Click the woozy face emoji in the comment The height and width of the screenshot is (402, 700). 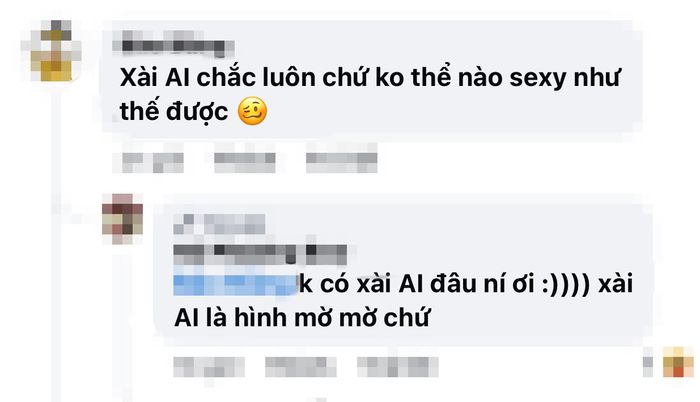252,111
